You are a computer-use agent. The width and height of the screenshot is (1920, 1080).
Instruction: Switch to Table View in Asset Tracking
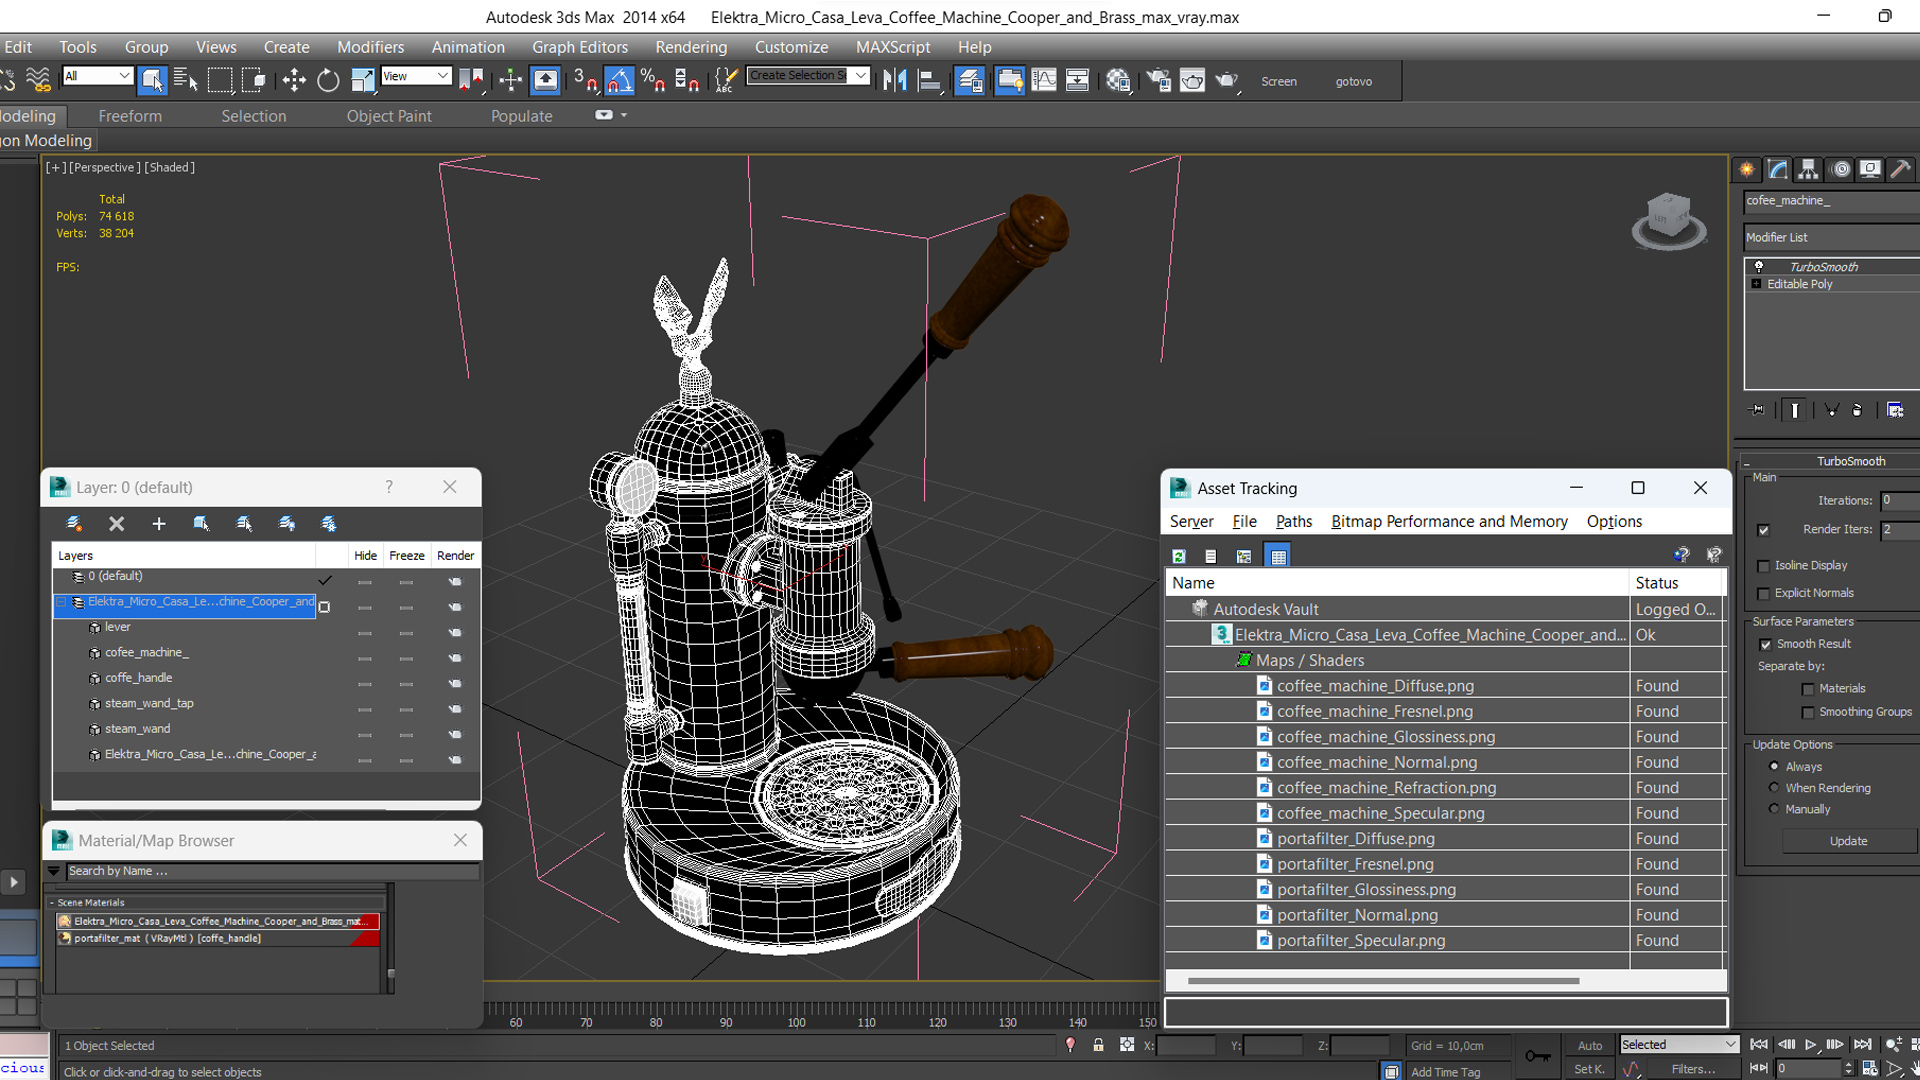point(1277,556)
